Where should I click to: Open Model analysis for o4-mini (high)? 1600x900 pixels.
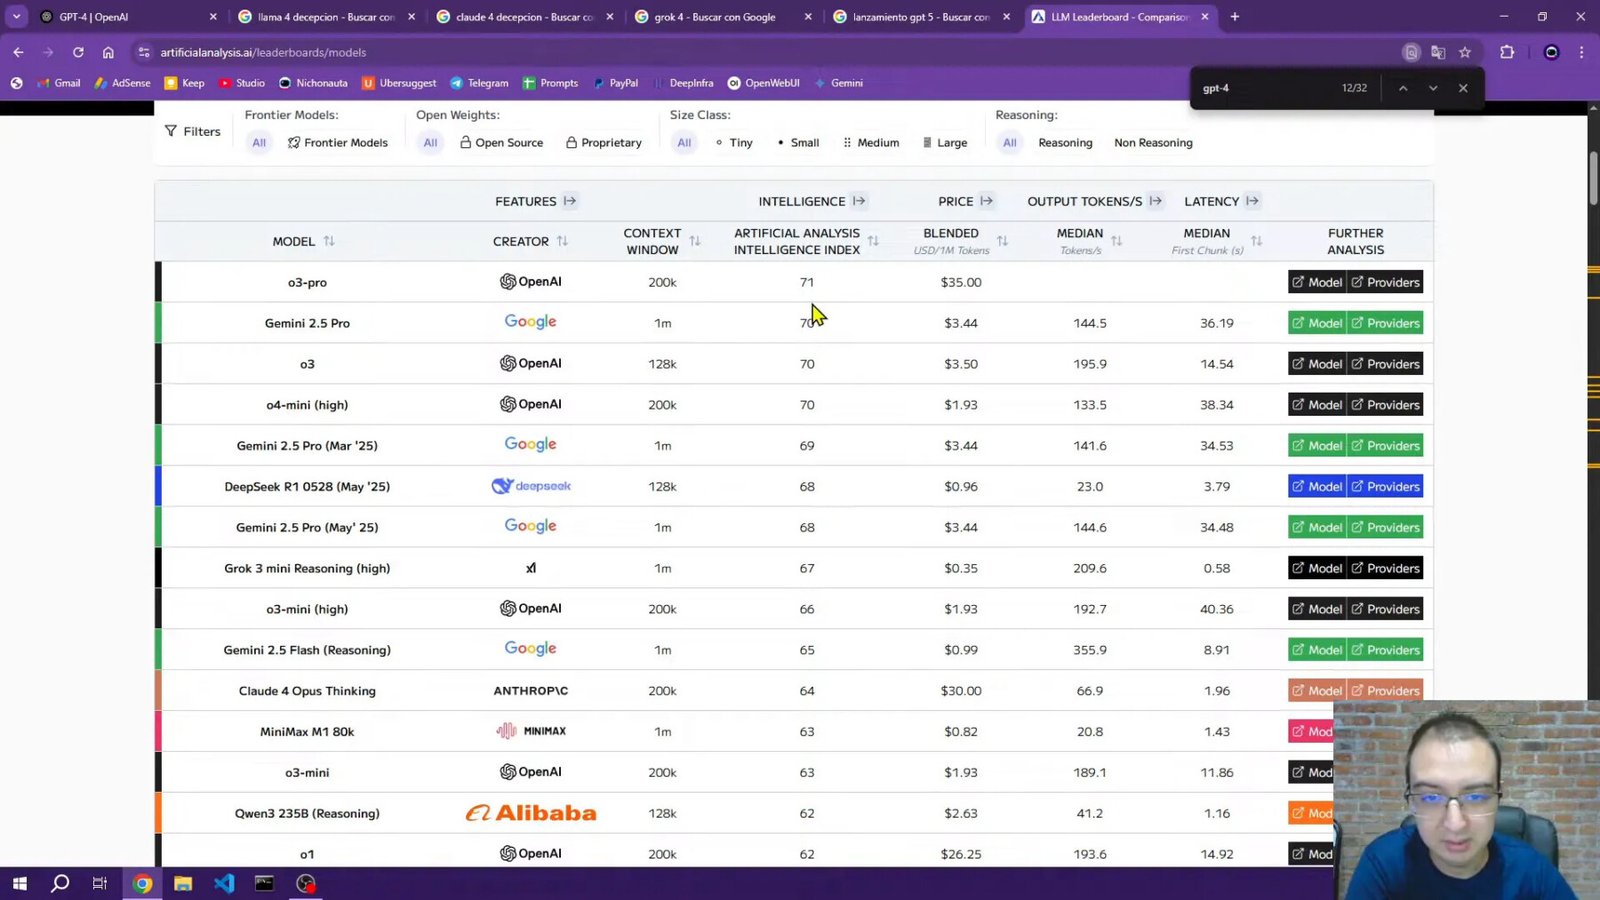pos(1317,405)
